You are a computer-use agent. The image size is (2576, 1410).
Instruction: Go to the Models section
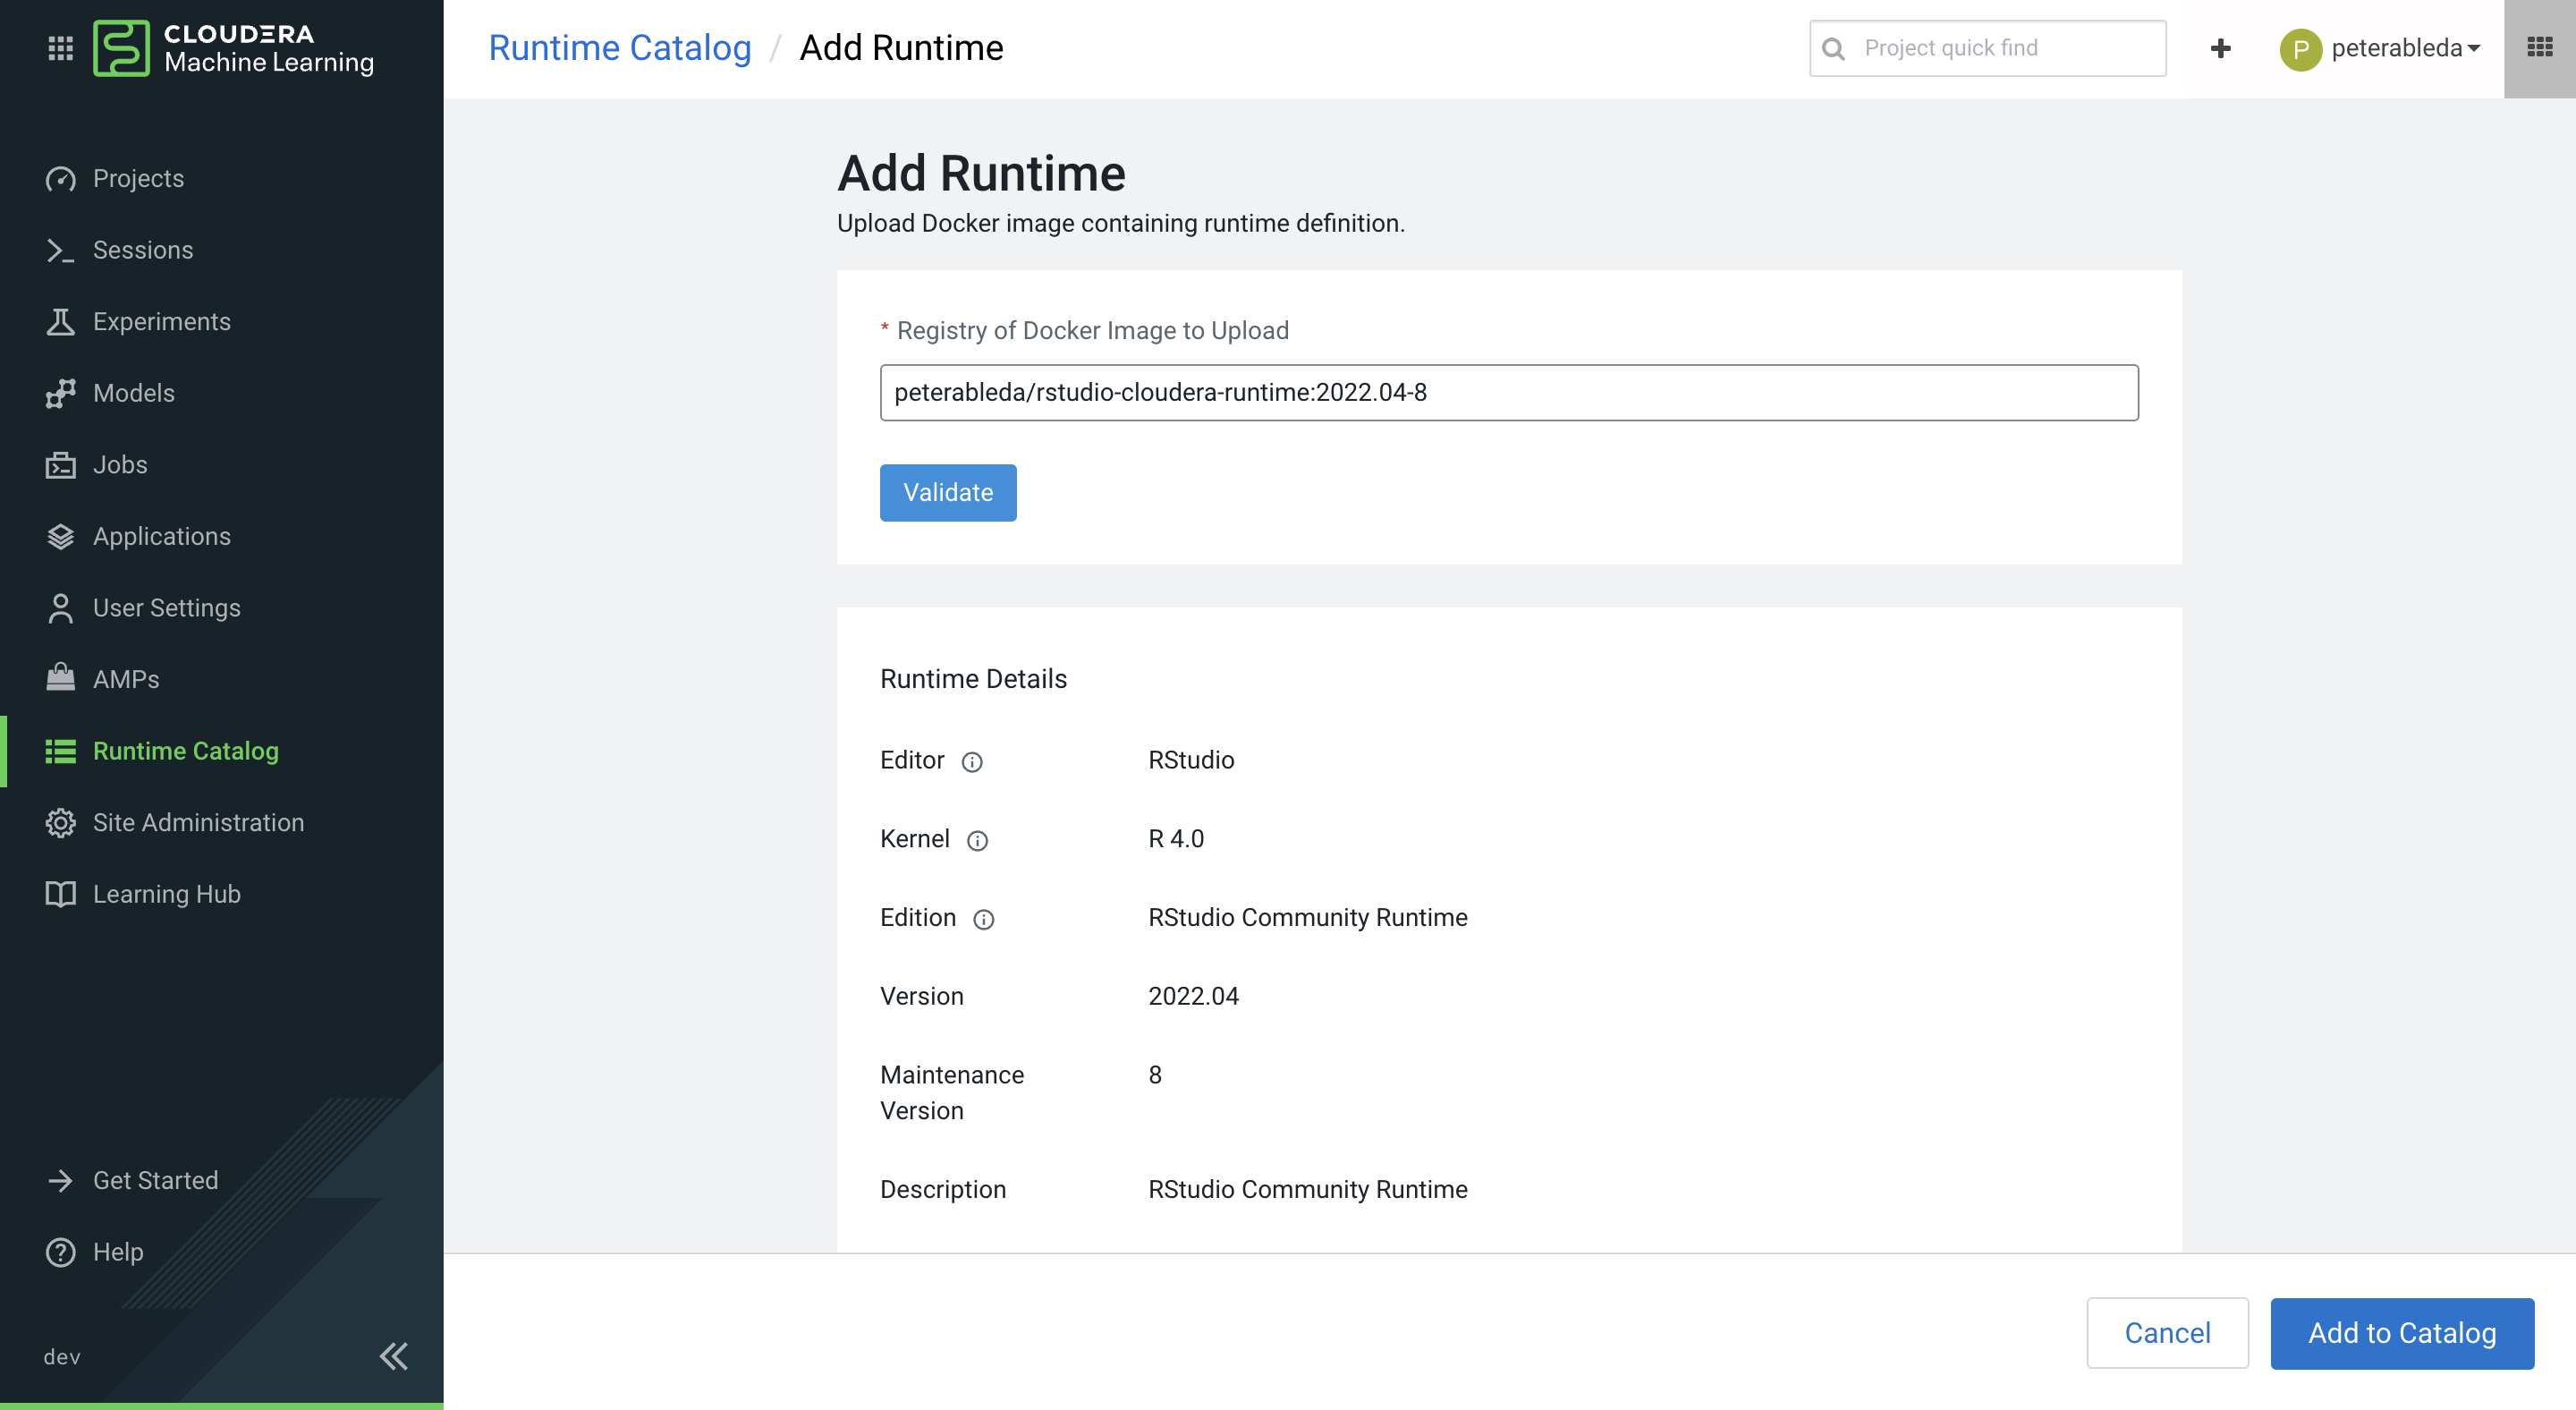(134, 393)
